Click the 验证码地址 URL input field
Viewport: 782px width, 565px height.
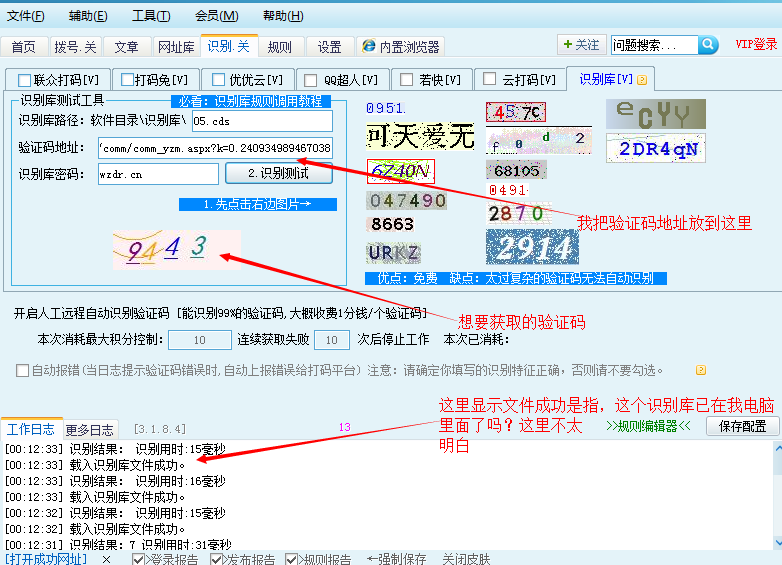pyautogui.click(x=215, y=148)
